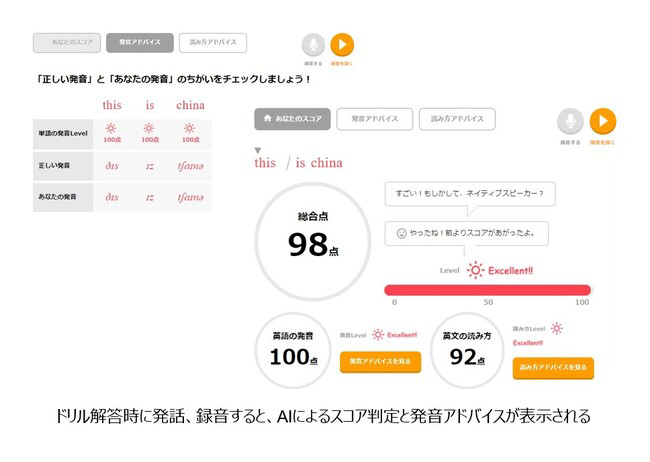Switch to 発音アドバイス tab in the score panel
This screenshot has height=462, width=650.
tap(374, 119)
